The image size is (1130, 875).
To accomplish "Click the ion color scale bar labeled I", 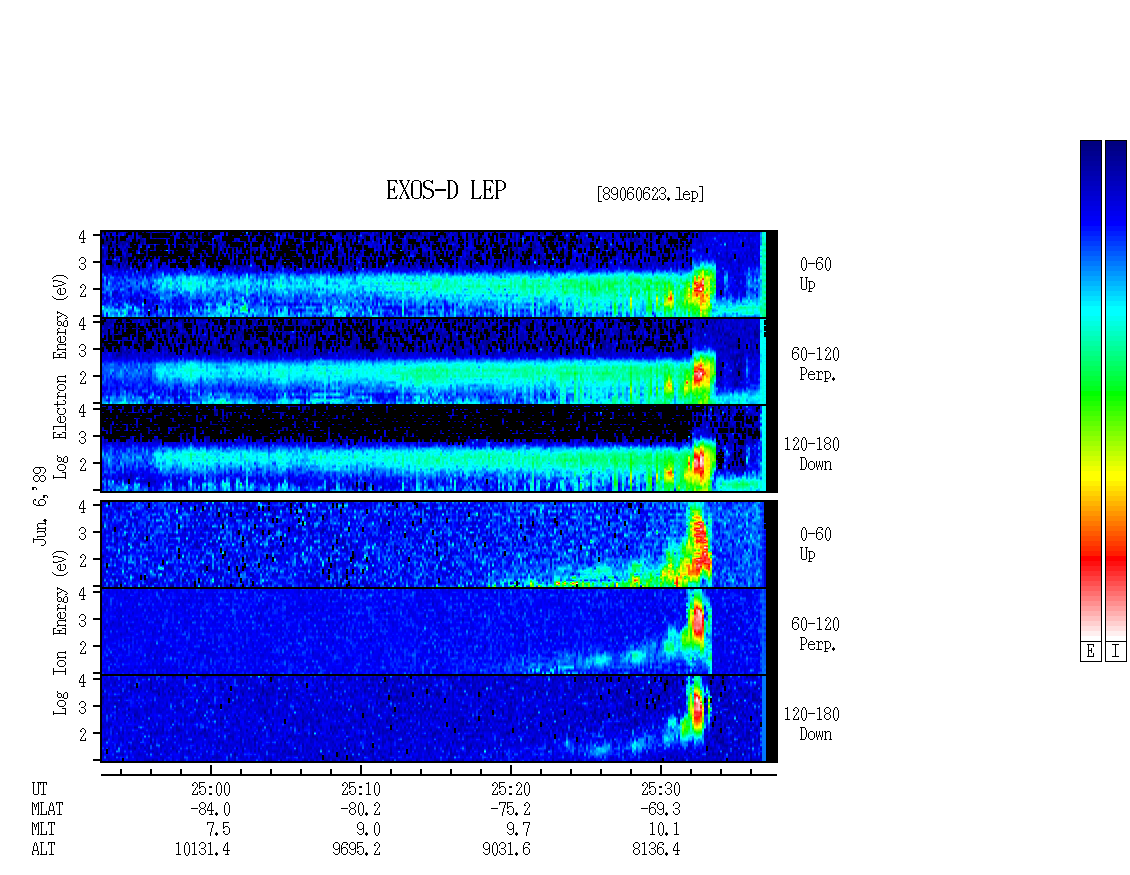I will (x=1116, y=390).
